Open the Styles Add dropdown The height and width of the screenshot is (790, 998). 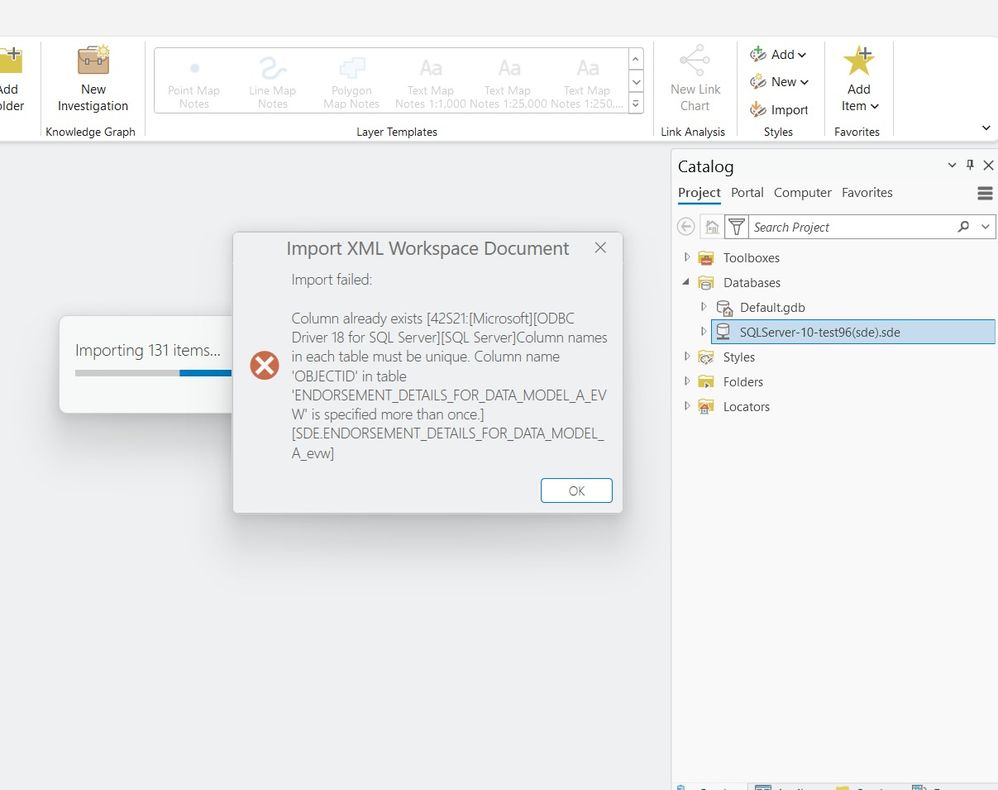pos(778,55)
